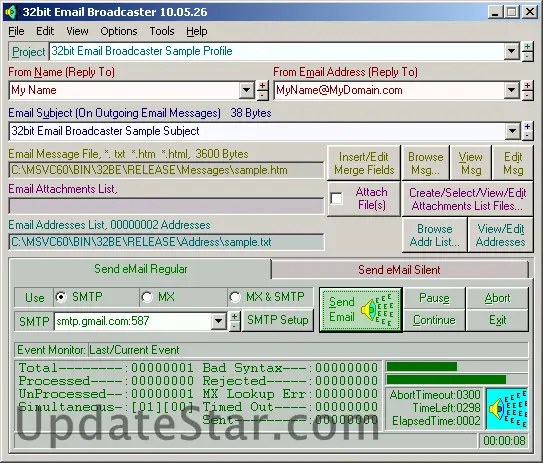Click the Edit Msg button
The image size is (543, 463).
(513, 163)
